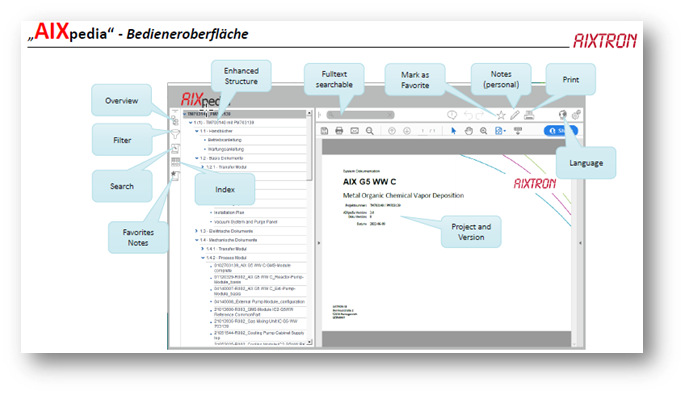Open Betriebsanleitung document in tree

225,140
